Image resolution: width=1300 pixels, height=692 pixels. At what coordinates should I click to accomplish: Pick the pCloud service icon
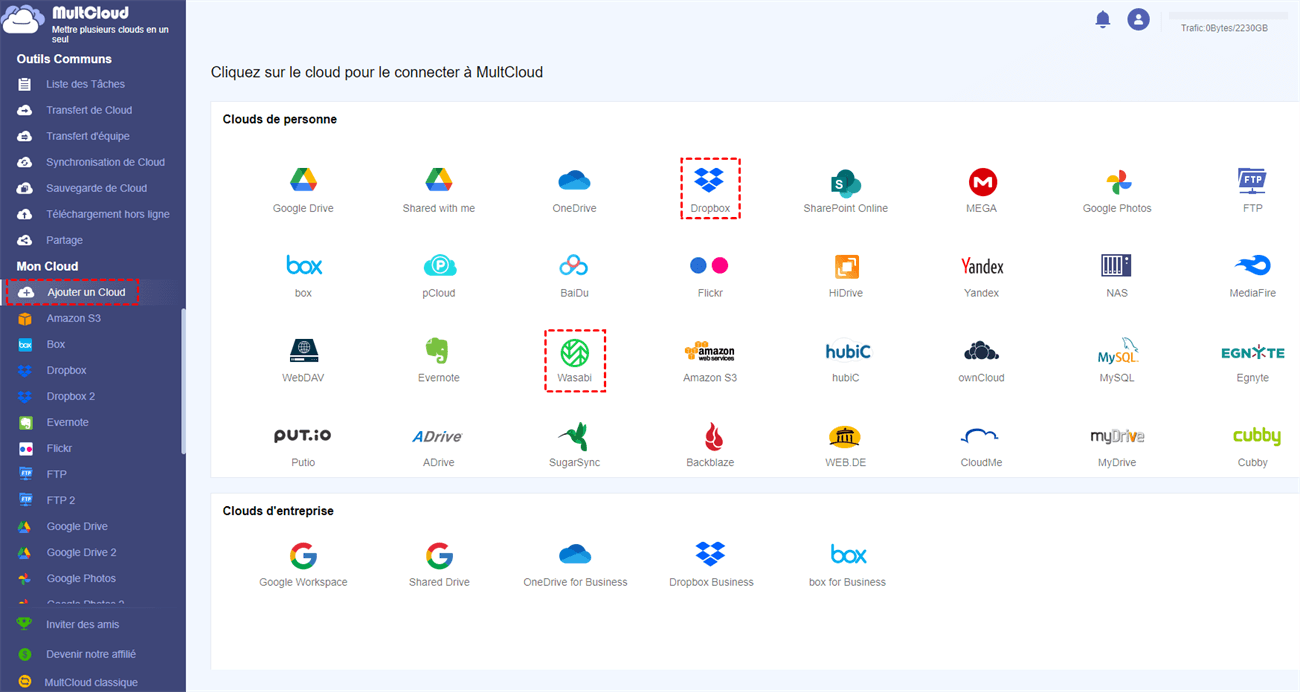[x=439, y=266]
